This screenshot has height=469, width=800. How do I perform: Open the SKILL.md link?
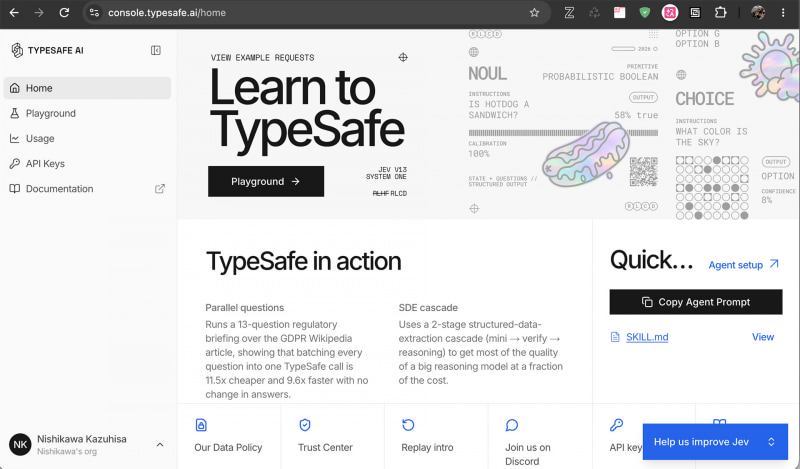coord(647,337)
